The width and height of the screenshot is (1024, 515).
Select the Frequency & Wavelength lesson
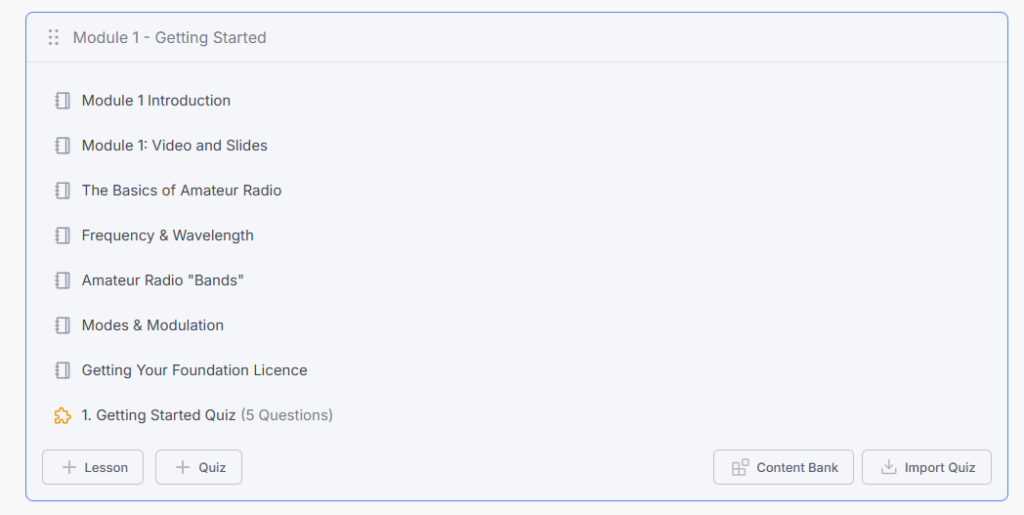[167, 236]
